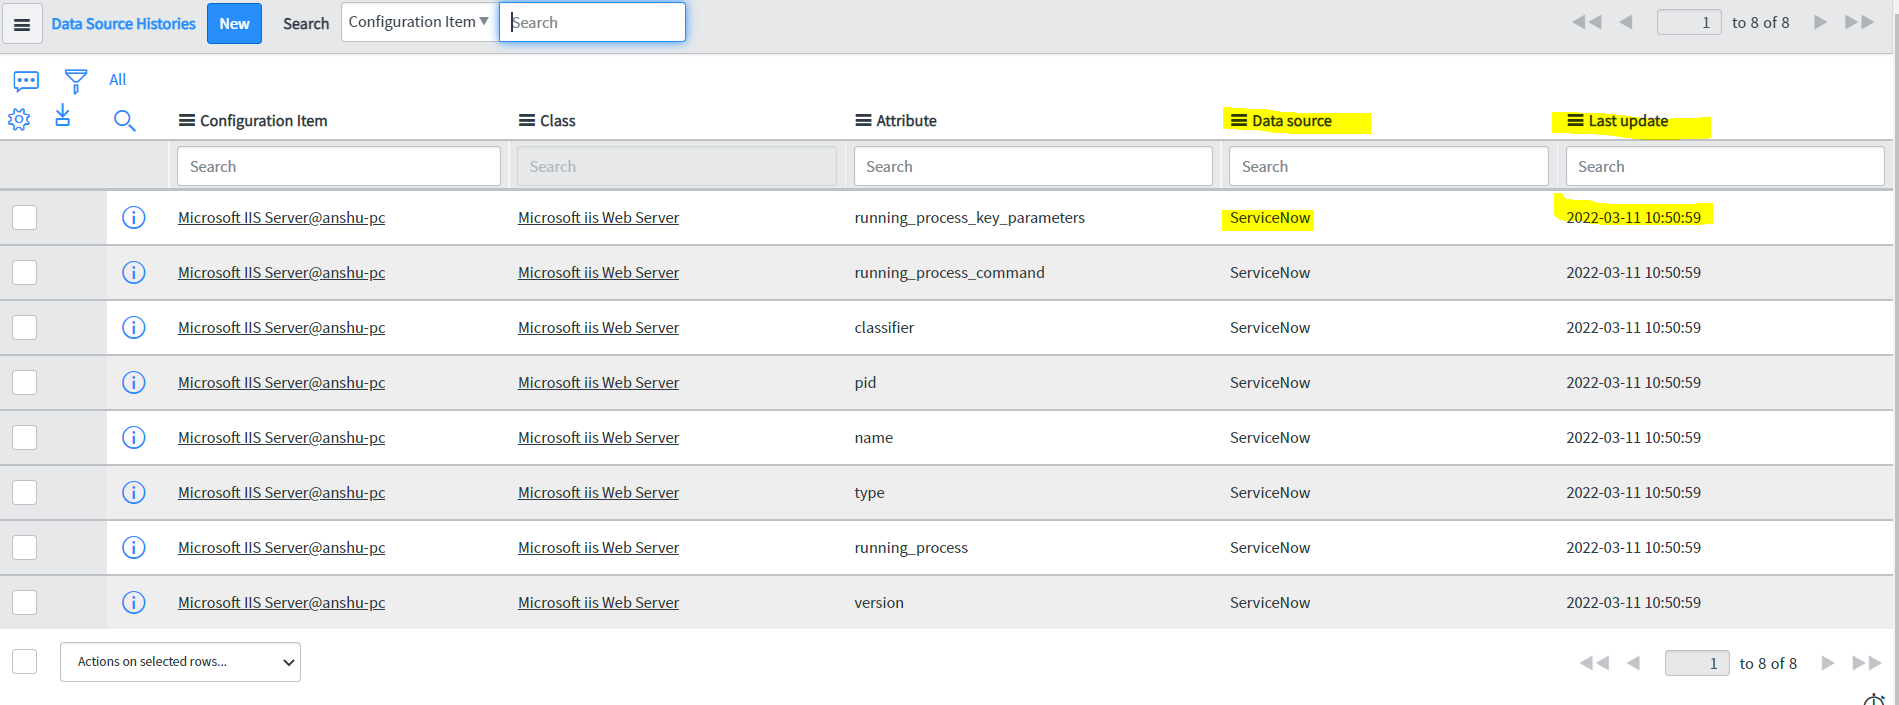
Task: Preview the pid record info icon
Action: coord(133,382)
